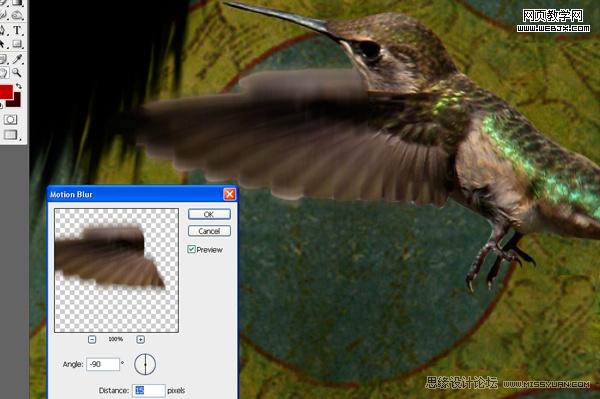Select the Eyedropper tool

(x=17, y=59)
